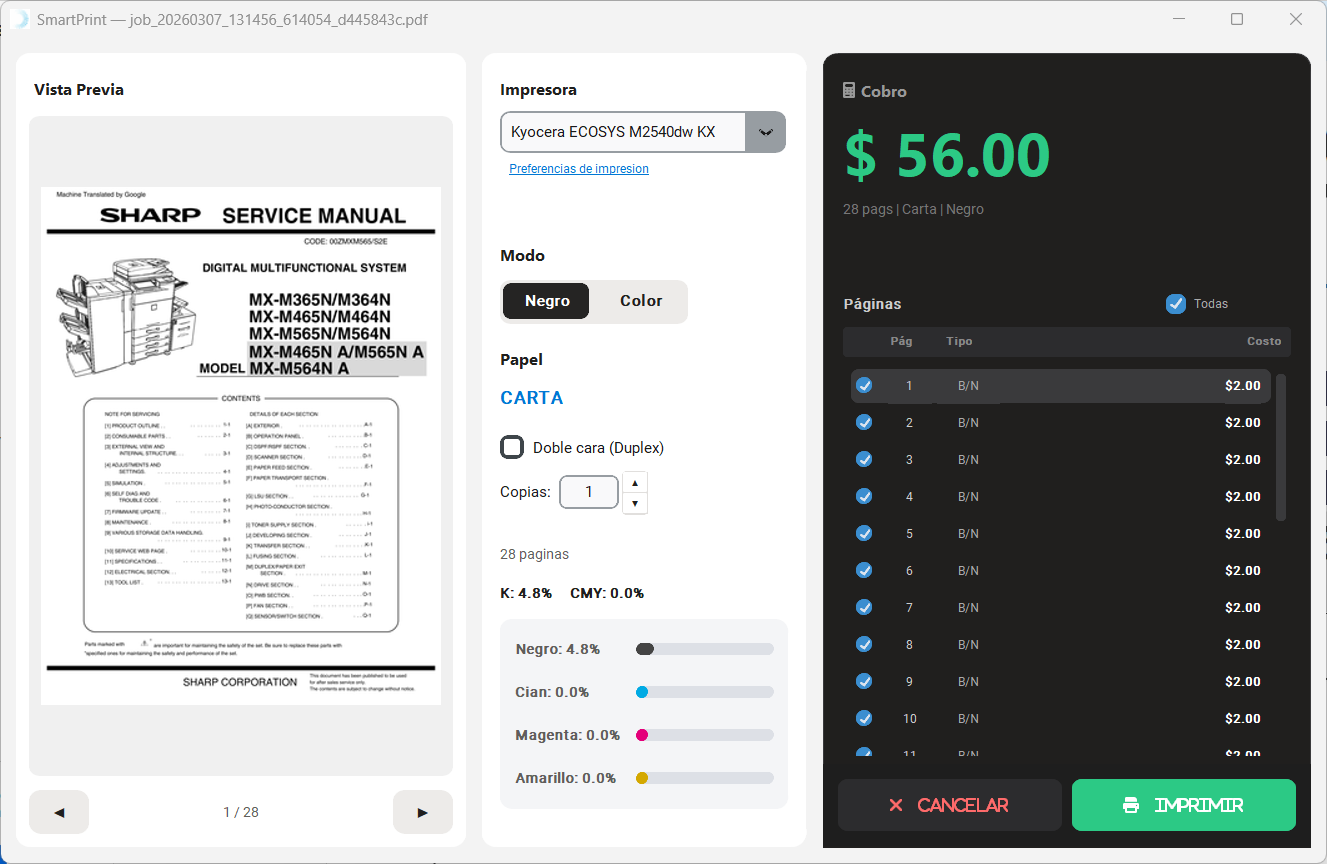The height and width of the screenshot is (864, 1327).
Task: Click the Kyocera ECOSYS printer combo box
Action: 620,132
